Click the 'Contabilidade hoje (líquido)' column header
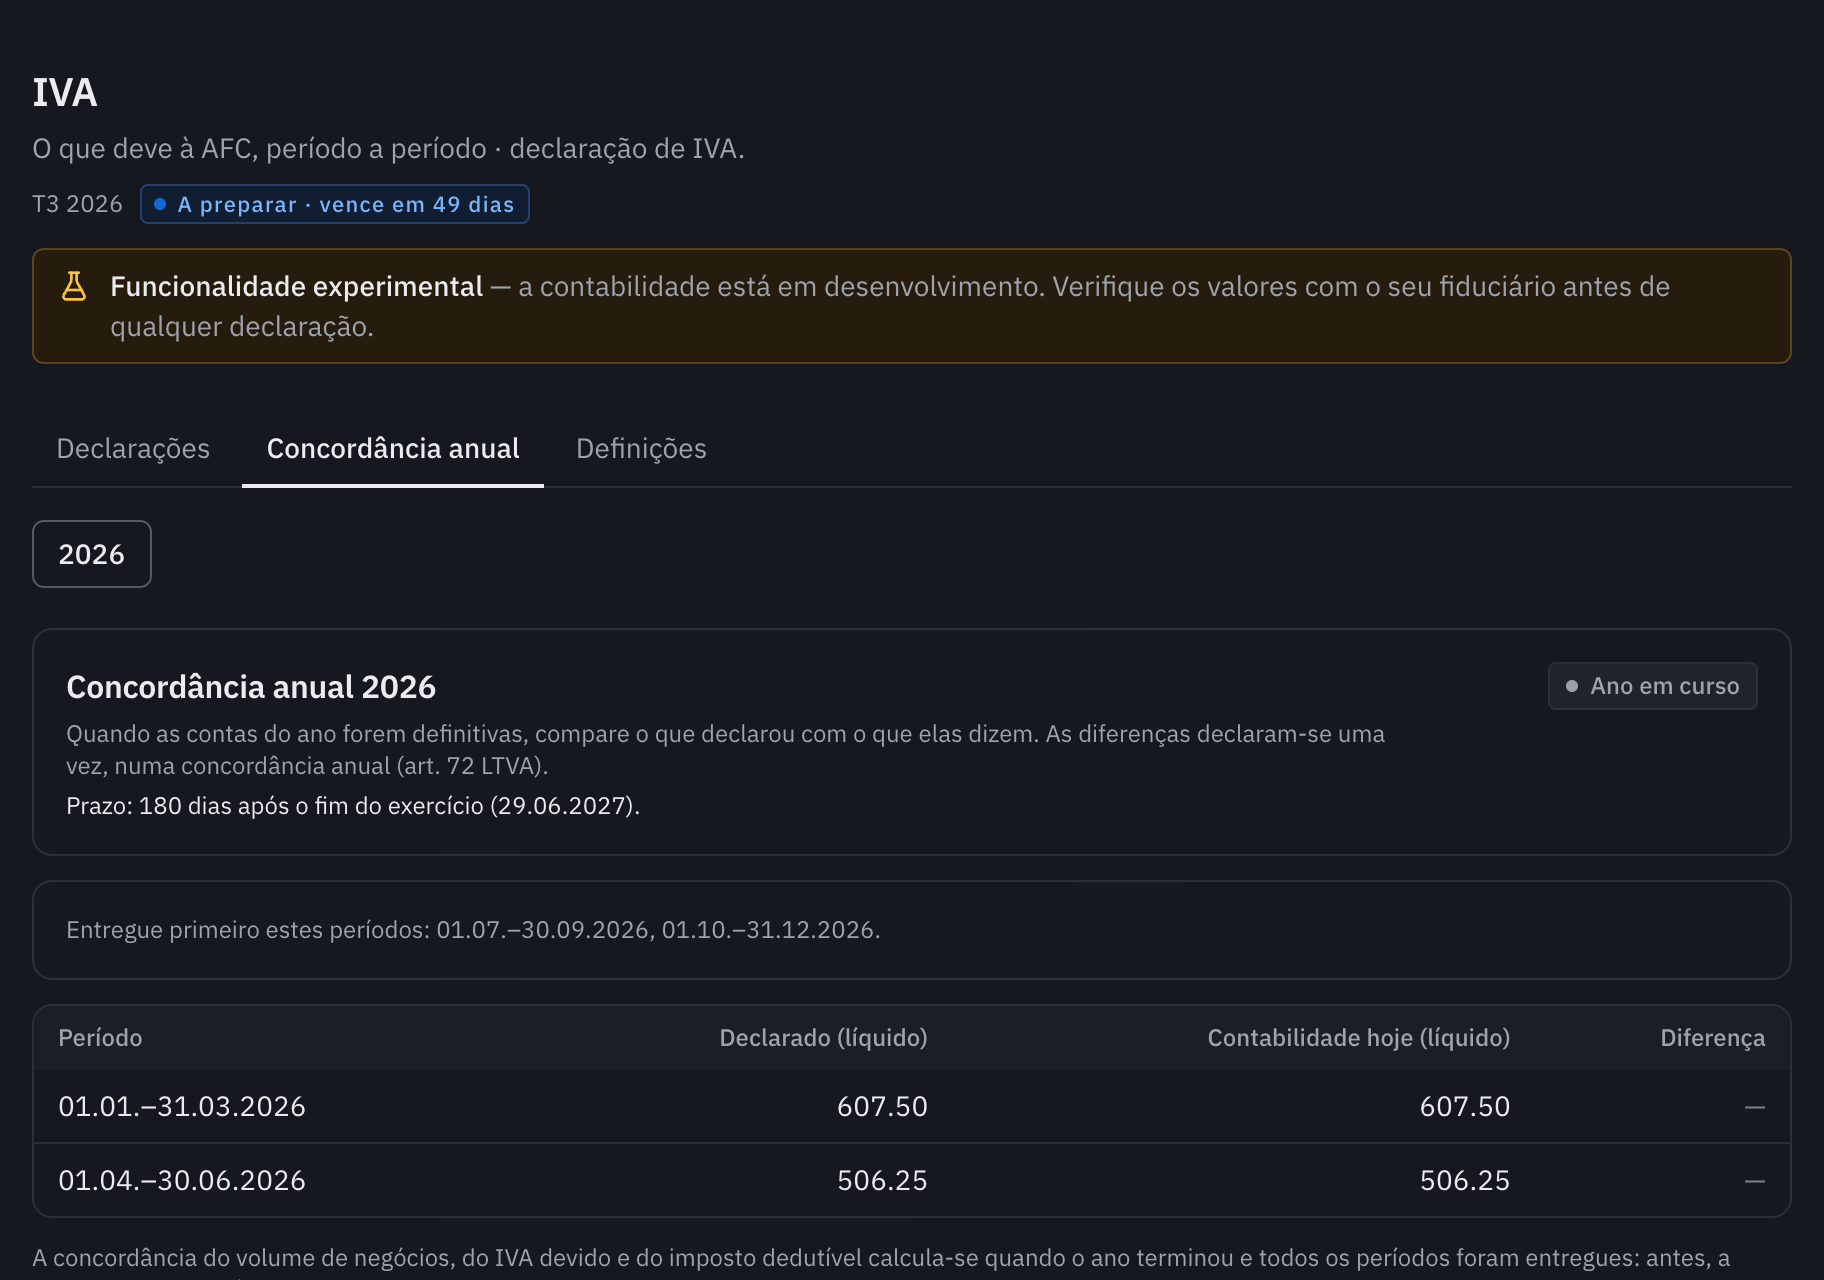Screen dimensions: 1824x1280 (1359, 1038)
